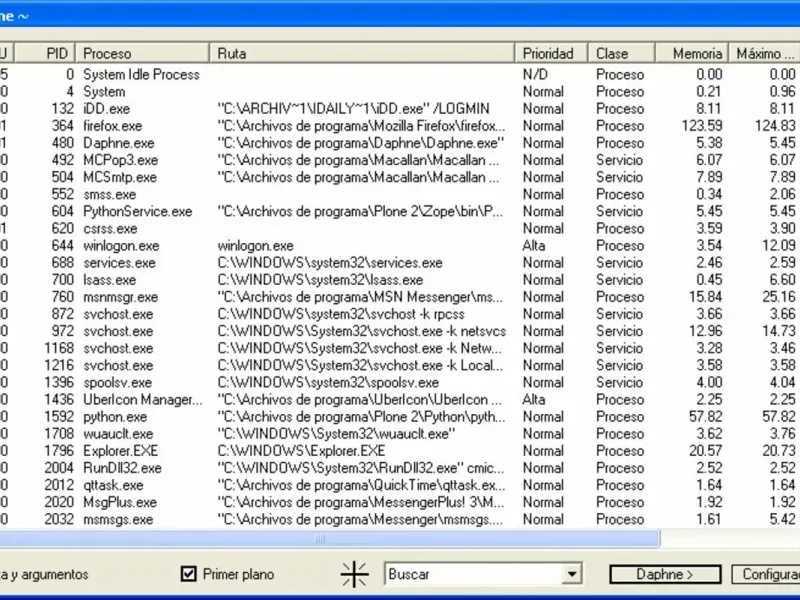Select the MsgPlus.exe process
Viewport: 800px width, 600px height.
point(120,502)
